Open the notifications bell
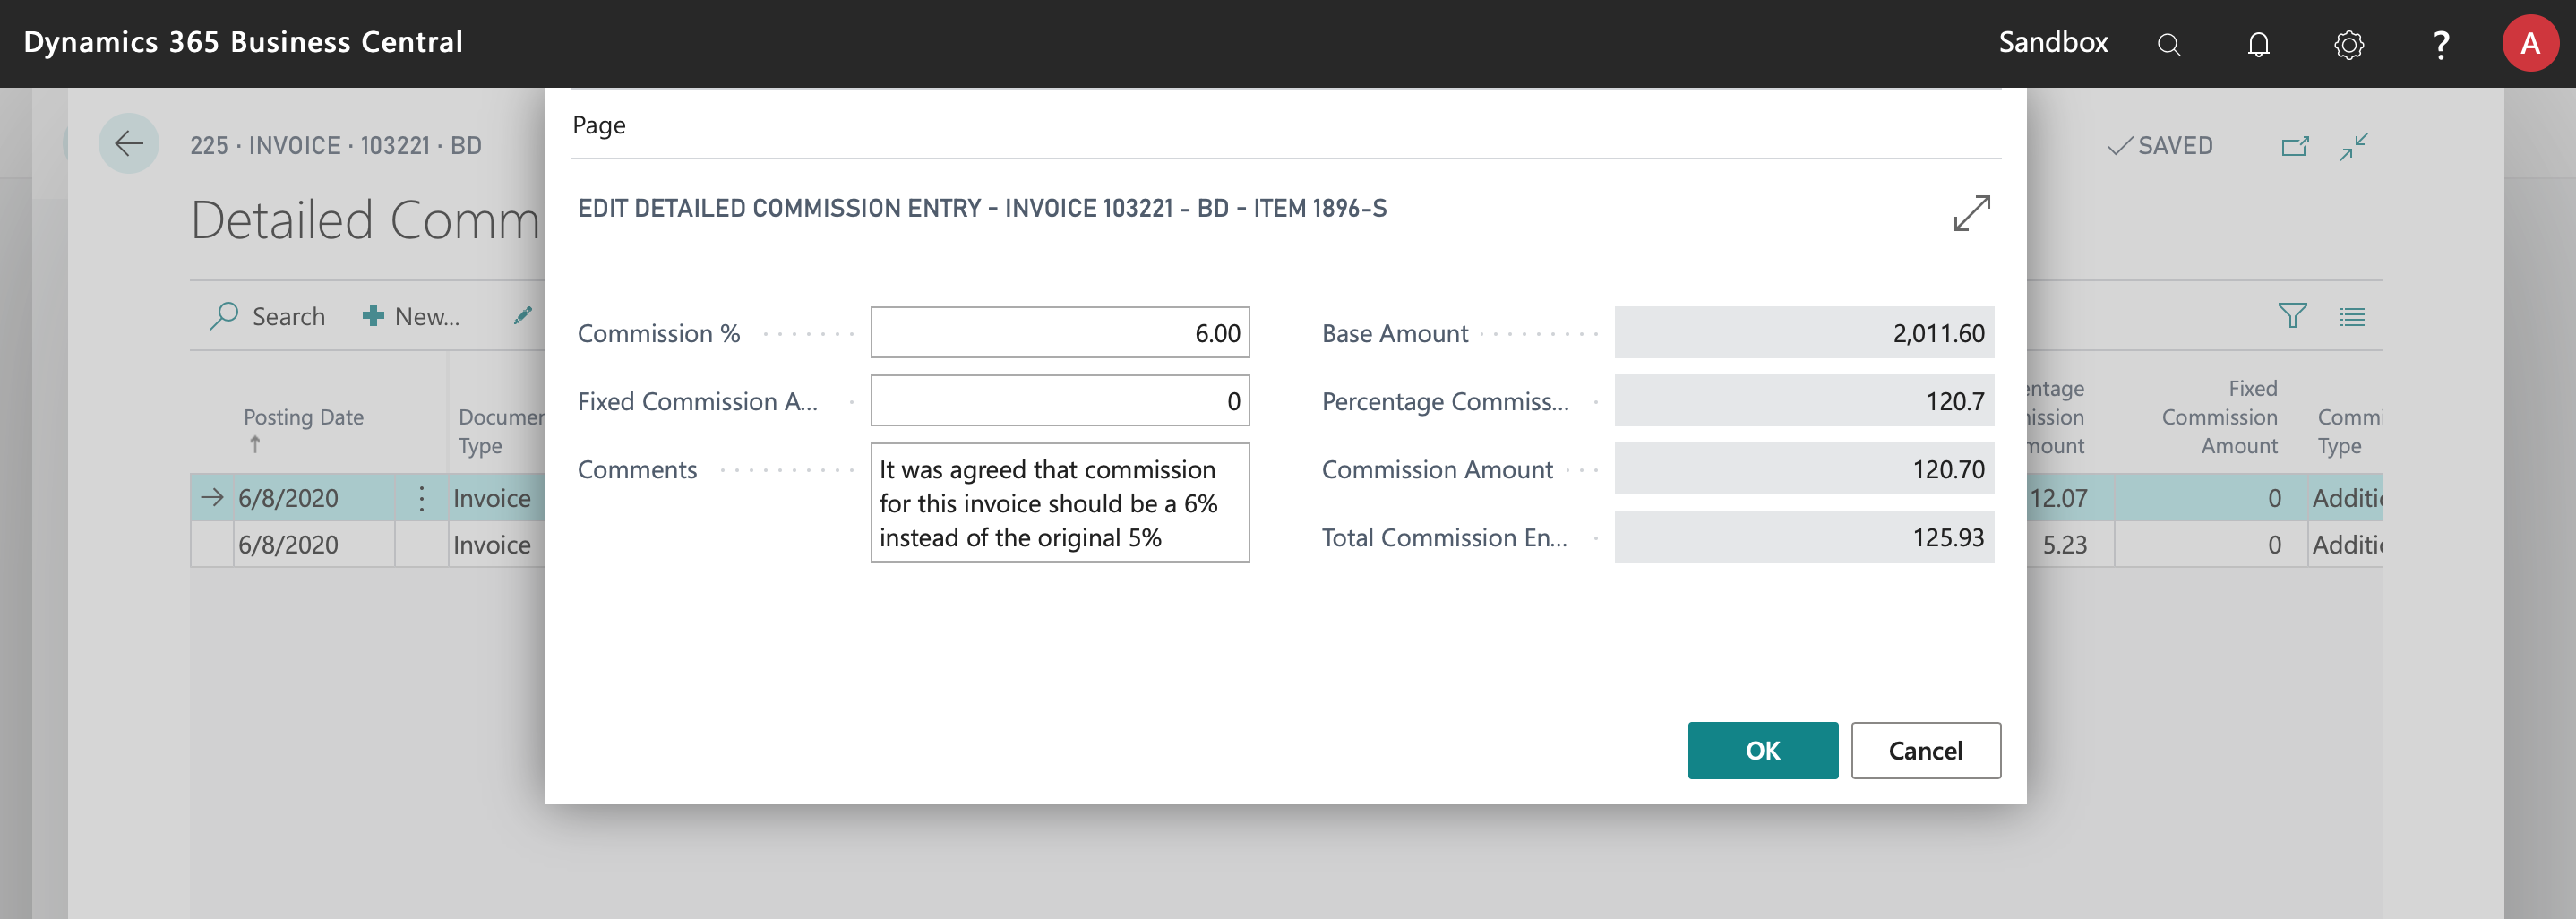Screen dimensions: 2576x919 (2258, 44)
